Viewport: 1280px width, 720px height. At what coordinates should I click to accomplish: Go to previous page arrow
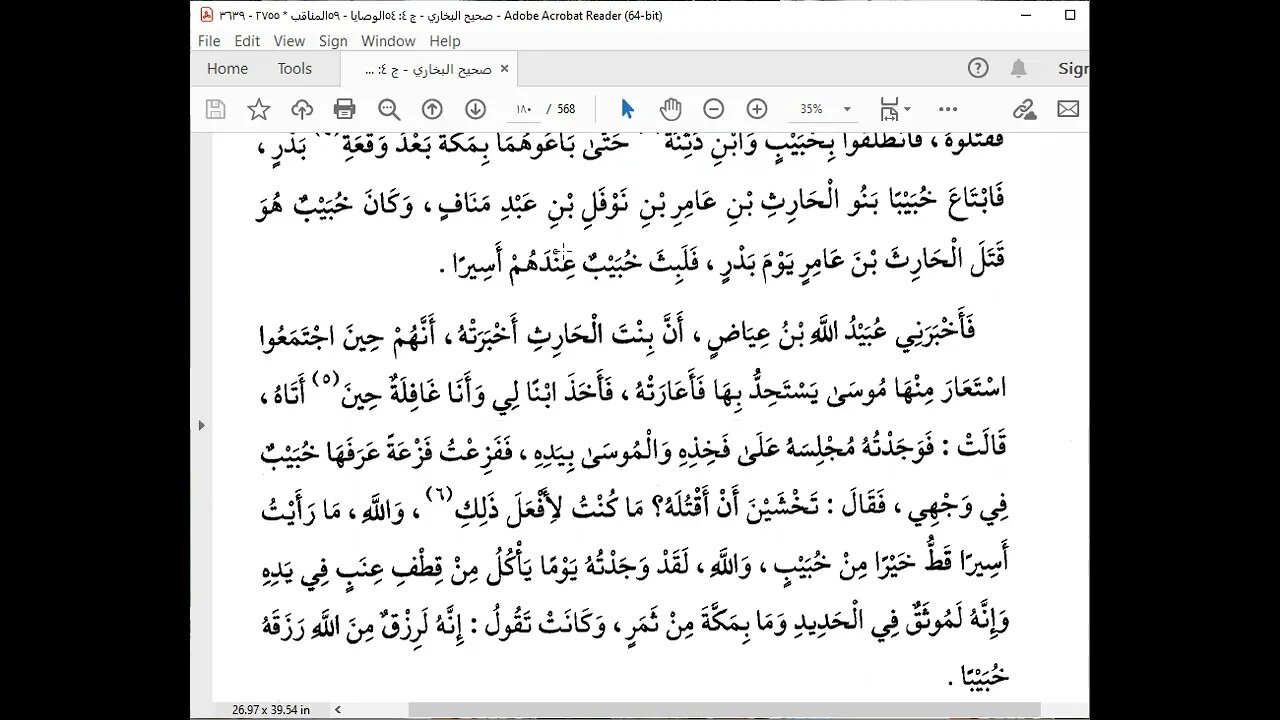432,109
